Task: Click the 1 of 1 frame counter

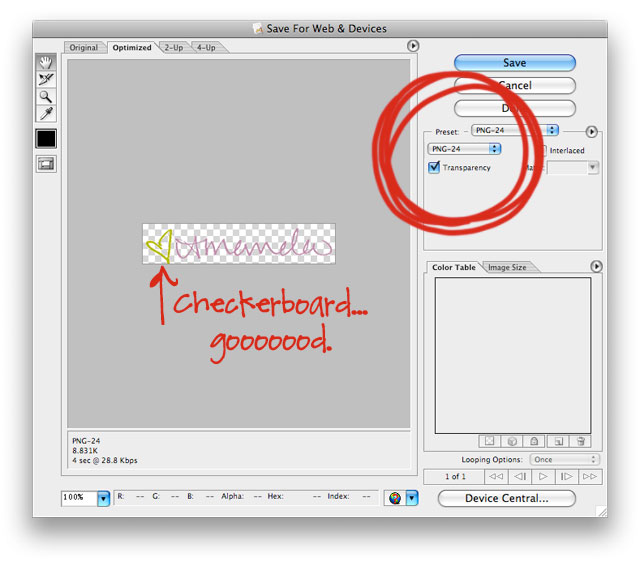Action: tap(455, 476)
